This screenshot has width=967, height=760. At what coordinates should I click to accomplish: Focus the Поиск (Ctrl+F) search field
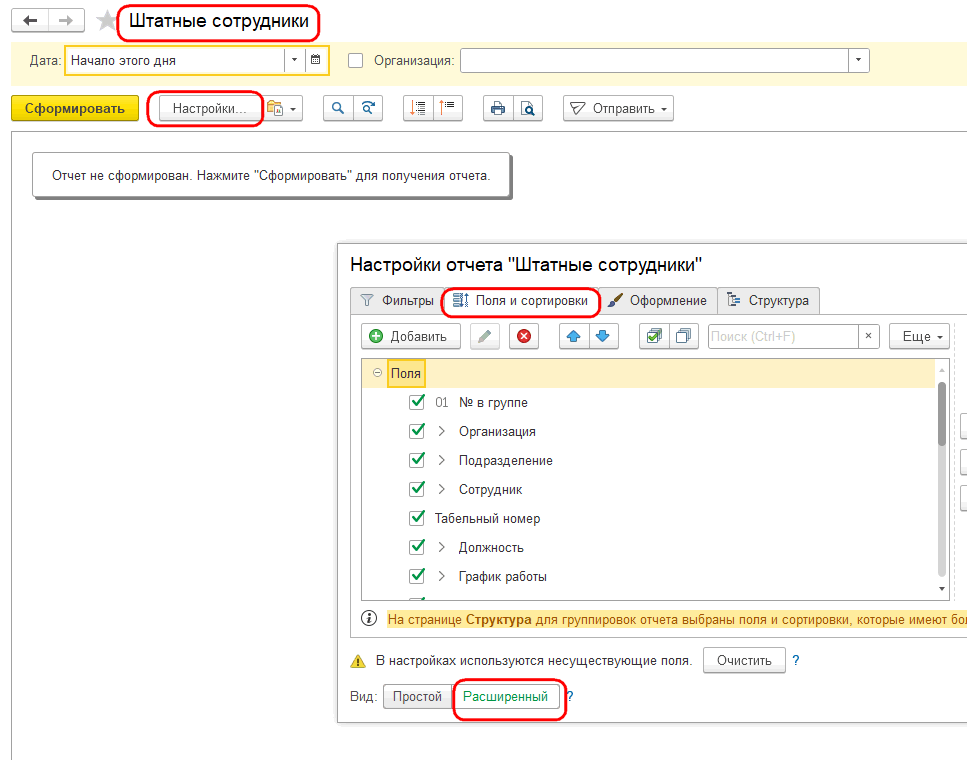tap(783, 336)
